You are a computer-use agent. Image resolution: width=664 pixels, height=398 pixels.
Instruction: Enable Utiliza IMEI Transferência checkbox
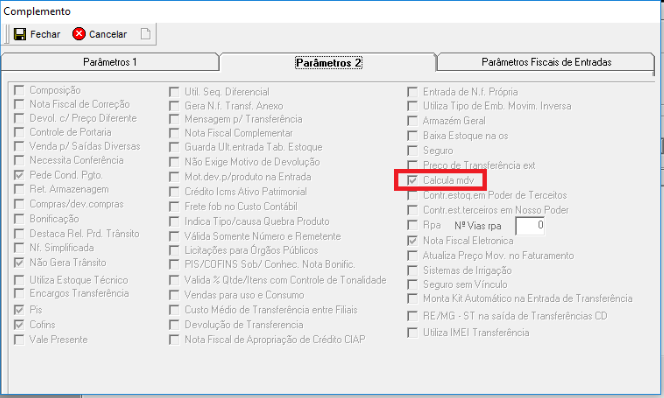click(412, 332)
